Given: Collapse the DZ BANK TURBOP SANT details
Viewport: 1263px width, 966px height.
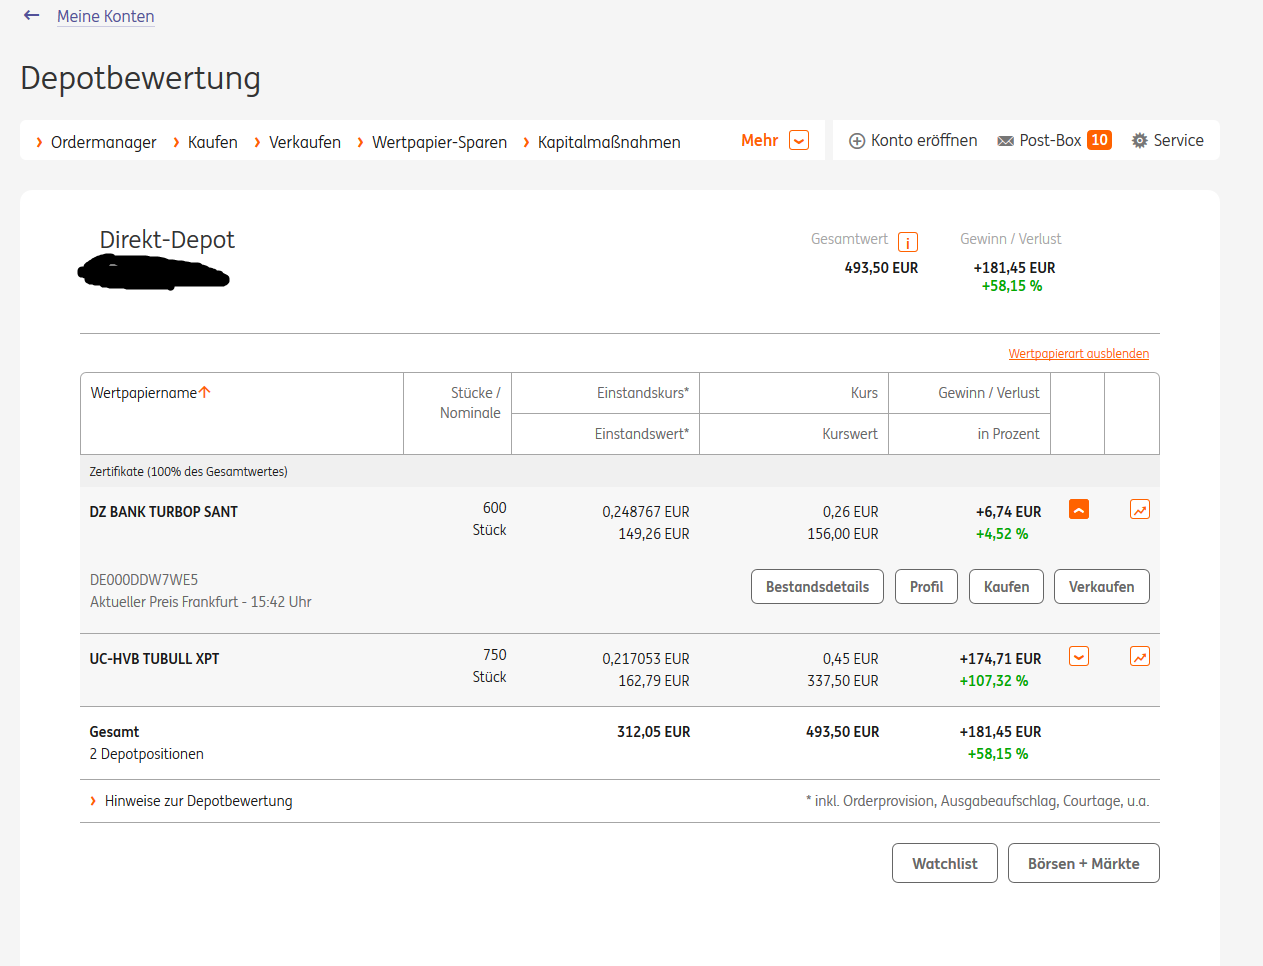Looking at the screenshot, I should tap(1079, 510).
